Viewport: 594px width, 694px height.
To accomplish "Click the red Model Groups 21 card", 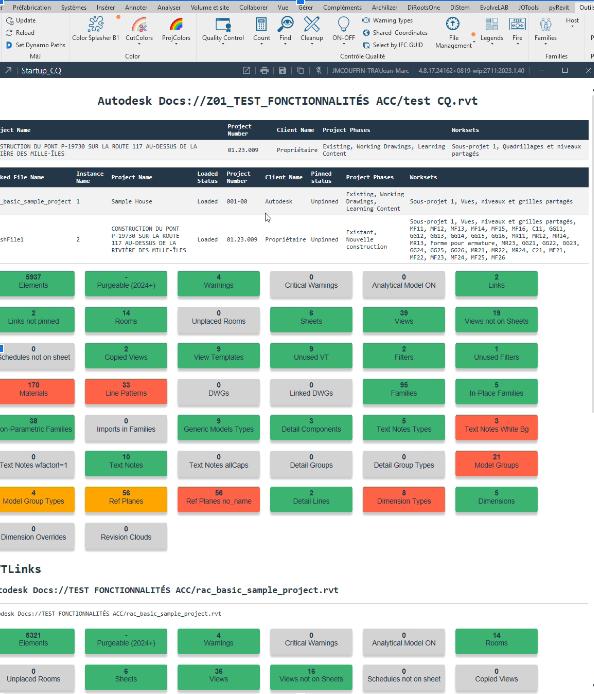I will coord(496,463).
